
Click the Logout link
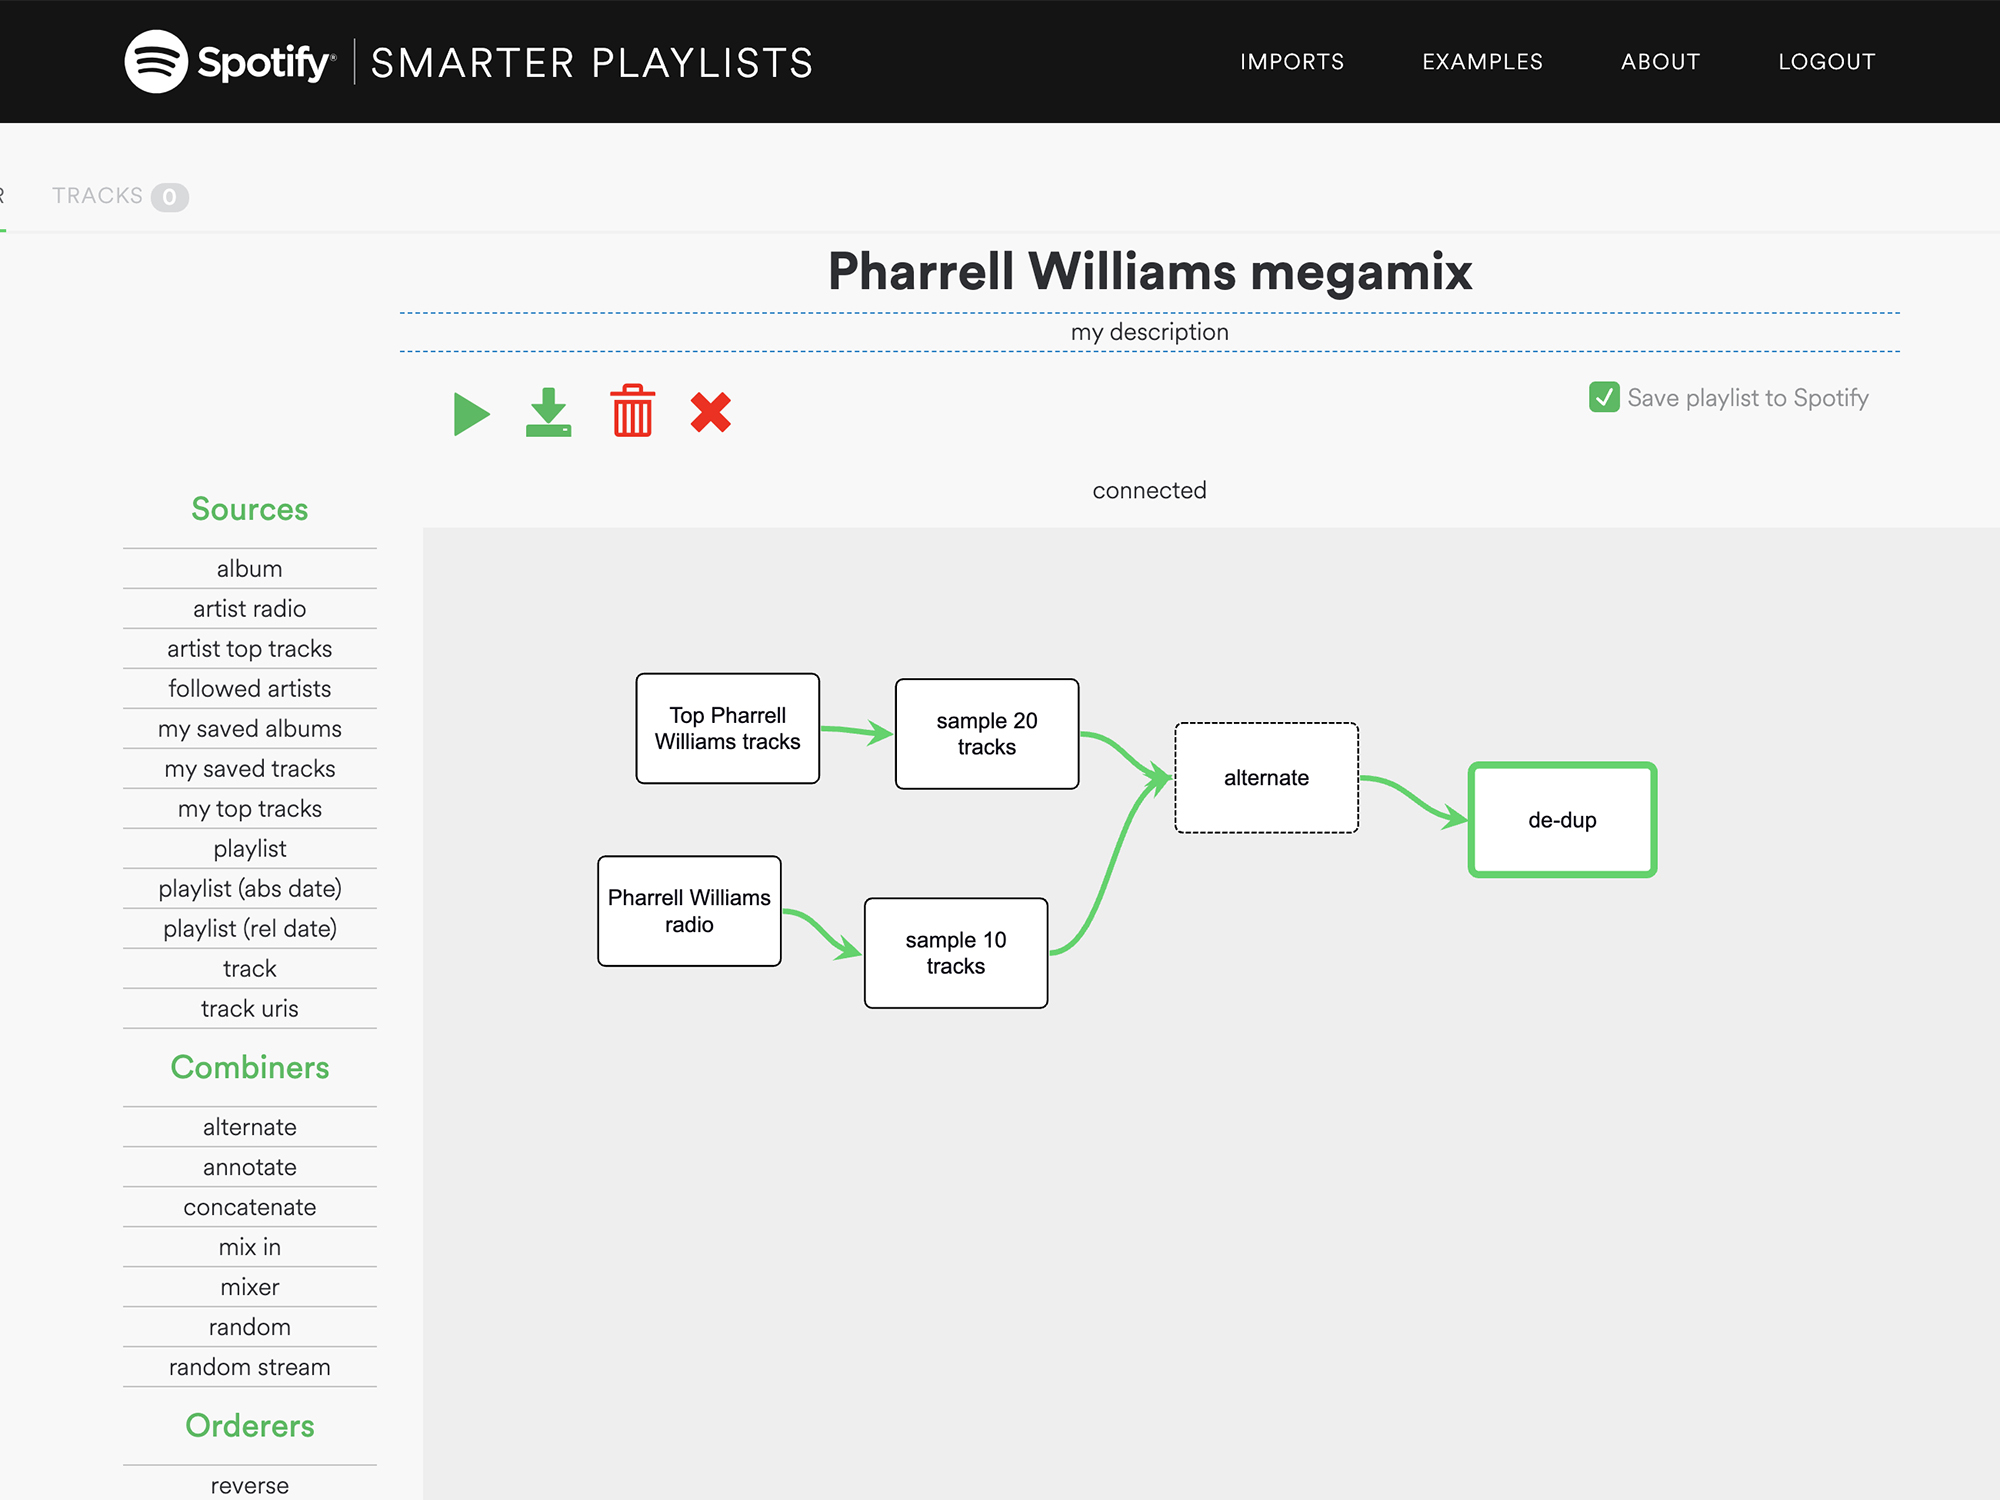[x=1826, y=62]
